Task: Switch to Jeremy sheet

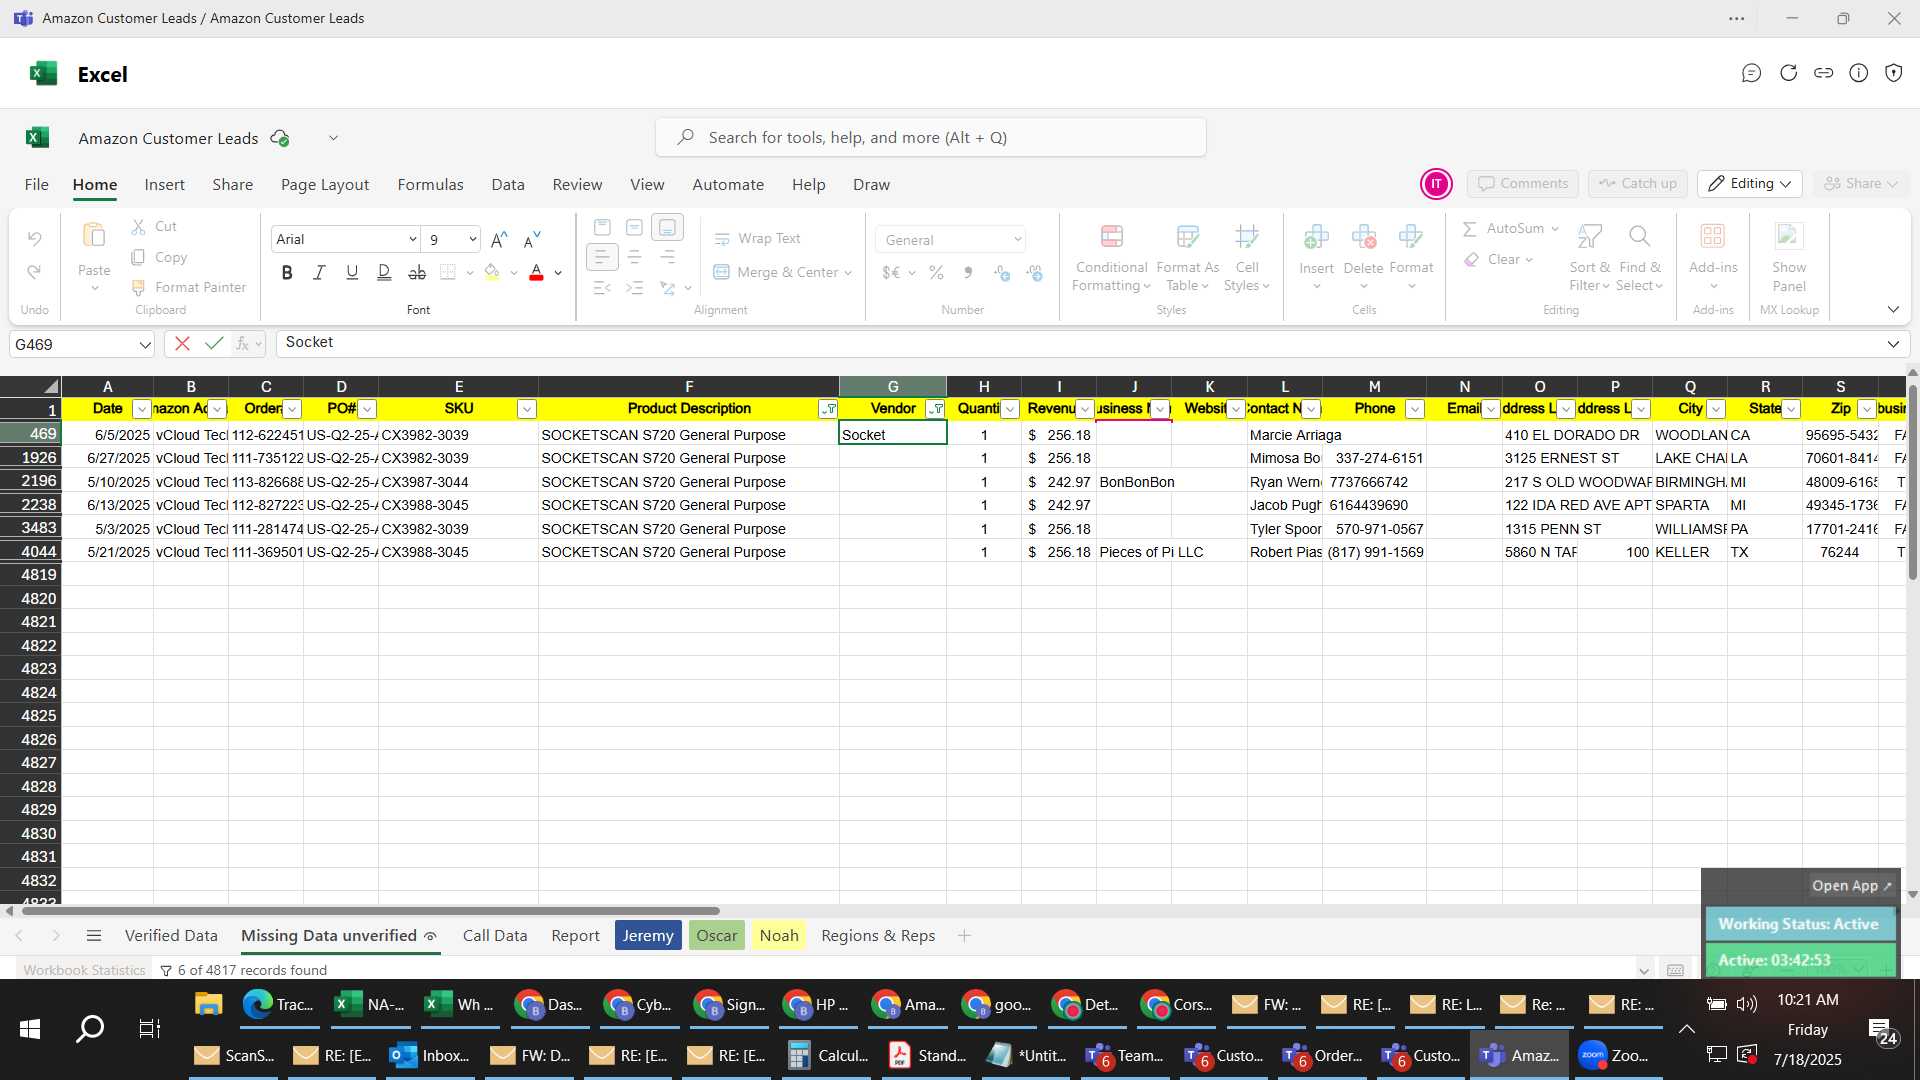Action: 648,936
